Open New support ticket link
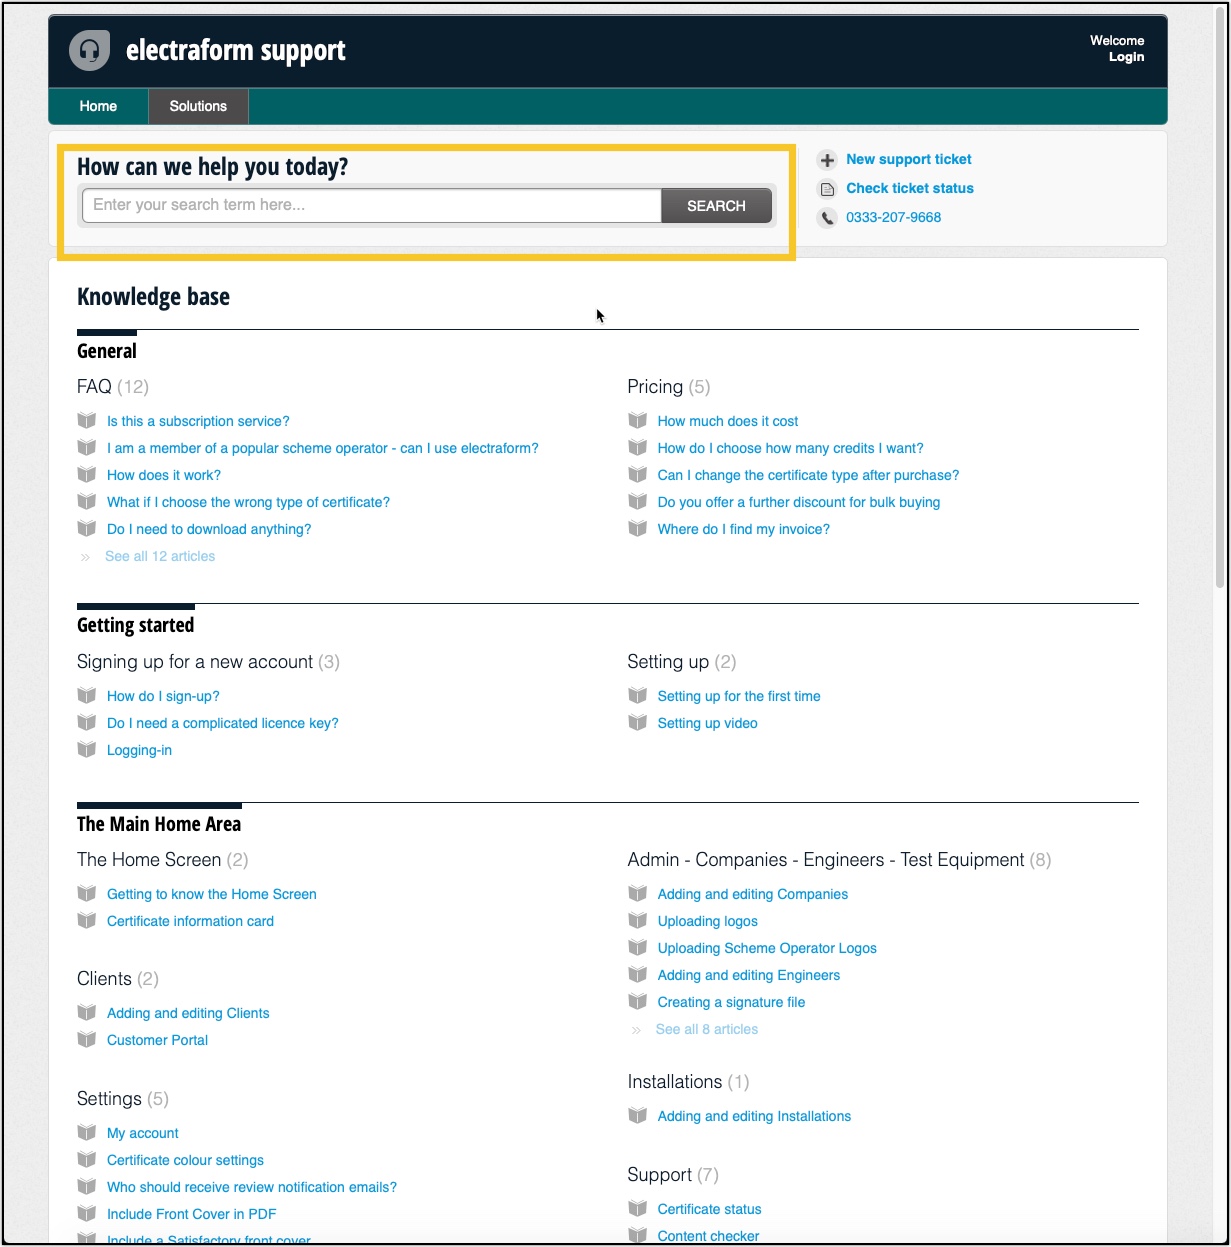The width and height of the screenshot is (1231, 1247). pyautogui.click(x=908, y=159)
